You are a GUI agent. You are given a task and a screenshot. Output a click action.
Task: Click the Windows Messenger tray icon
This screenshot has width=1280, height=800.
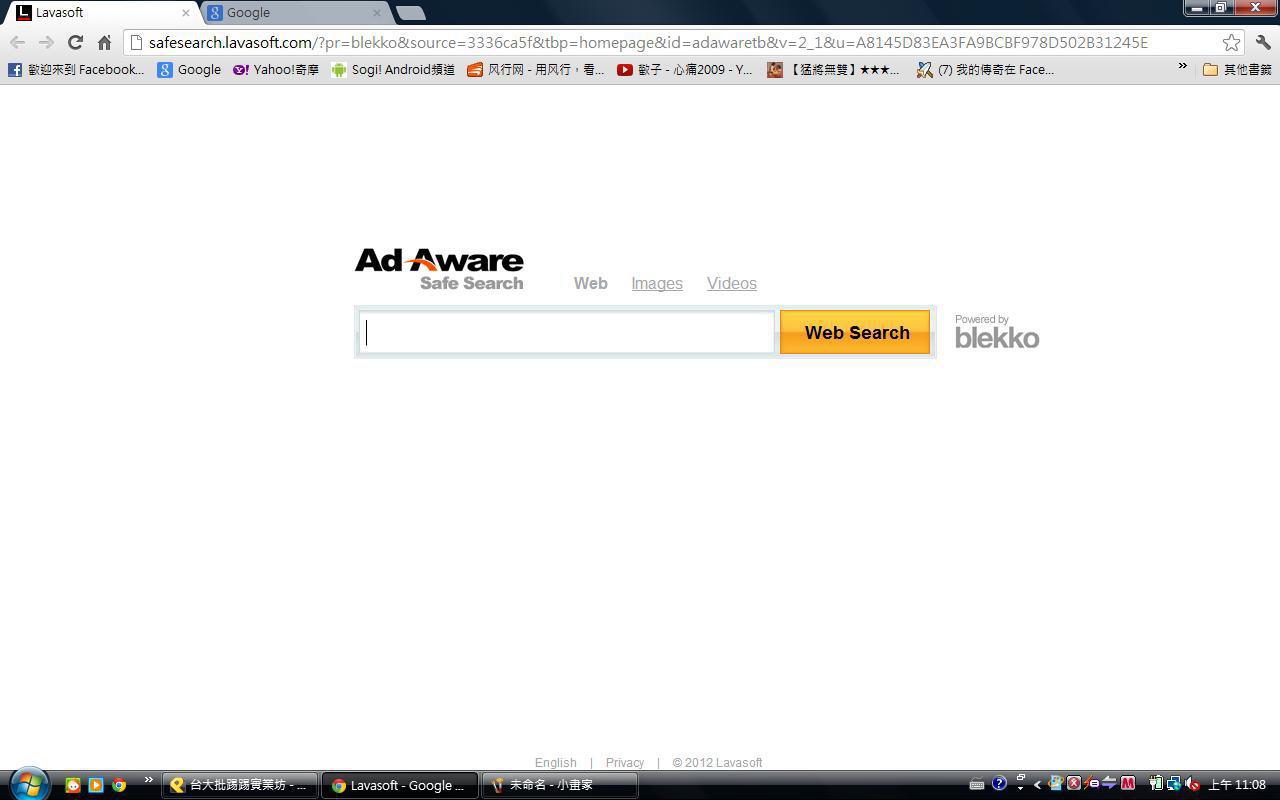tap(1055, 784)
